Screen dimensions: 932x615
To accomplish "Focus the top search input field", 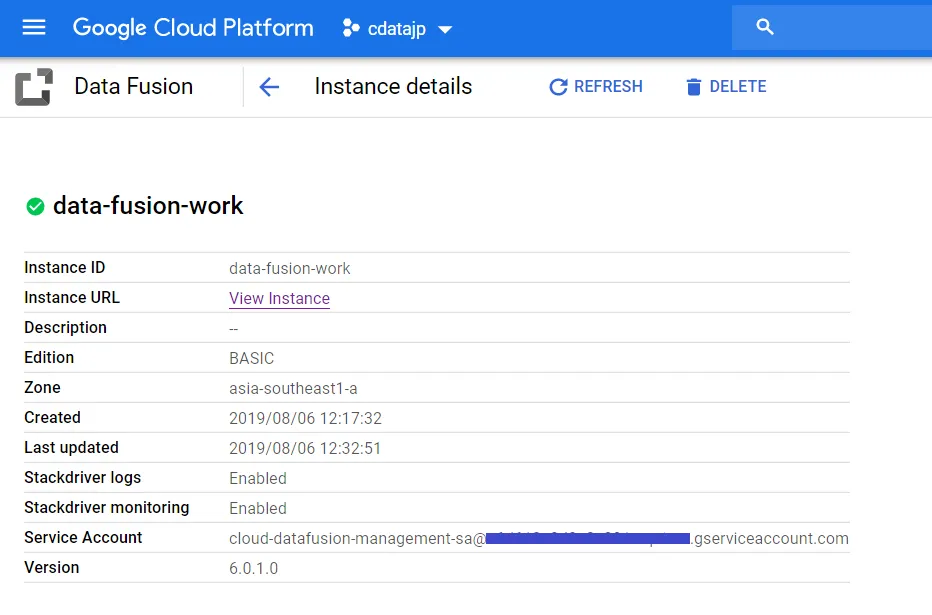I will (x=850, y=28).
